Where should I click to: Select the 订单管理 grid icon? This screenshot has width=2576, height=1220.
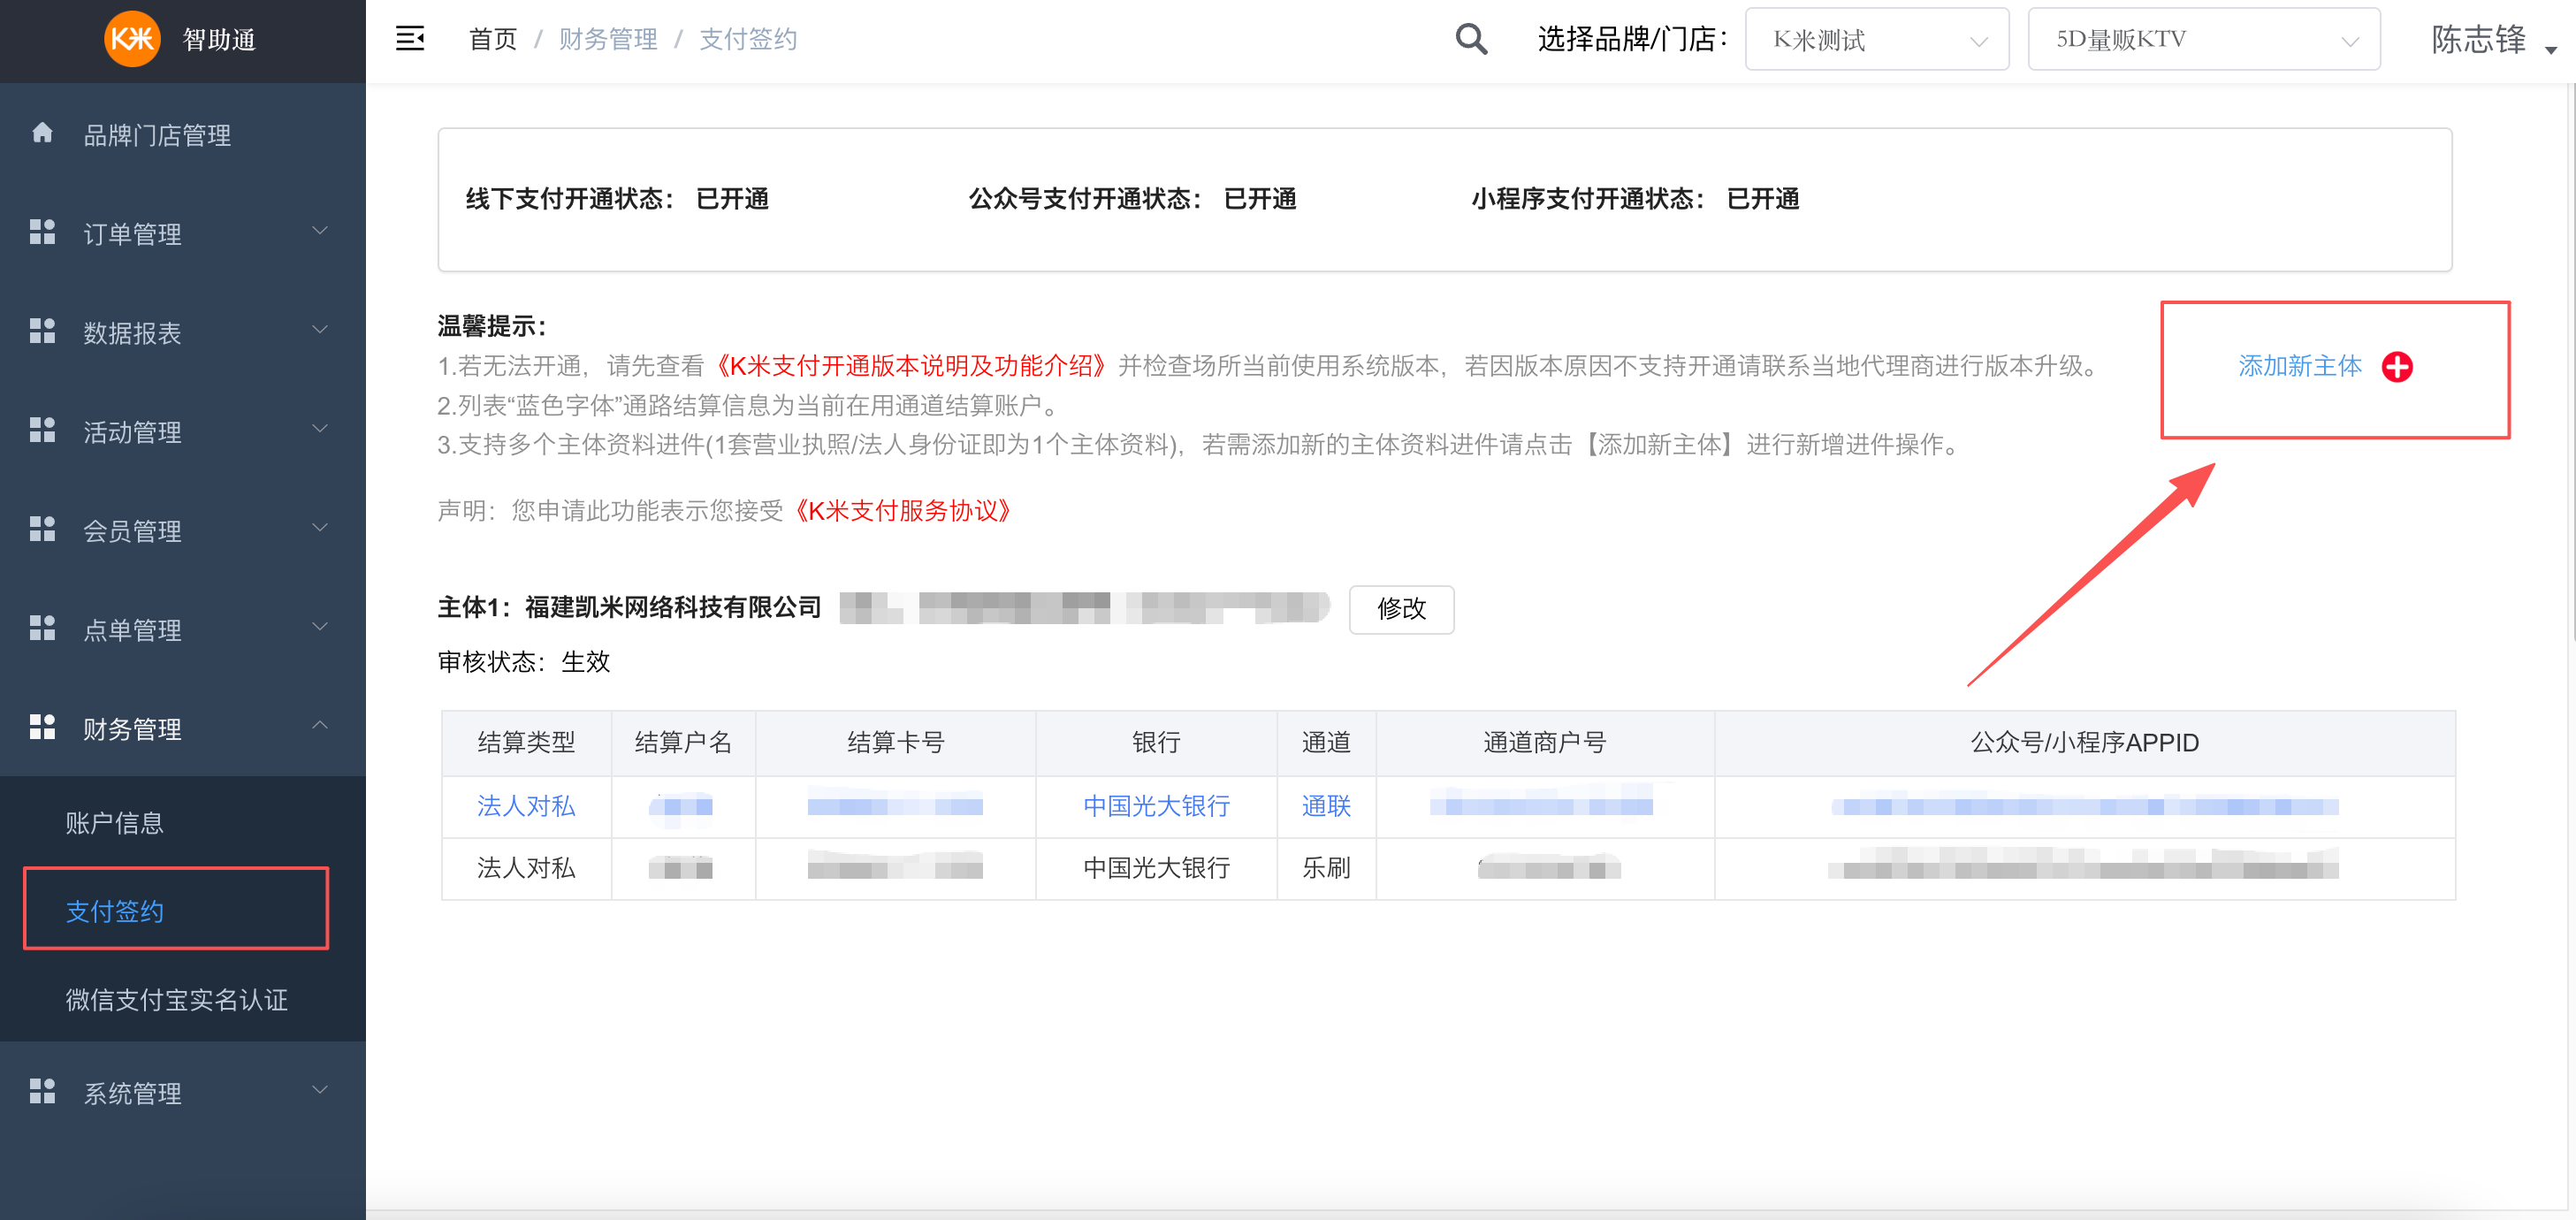coord(42,232)
